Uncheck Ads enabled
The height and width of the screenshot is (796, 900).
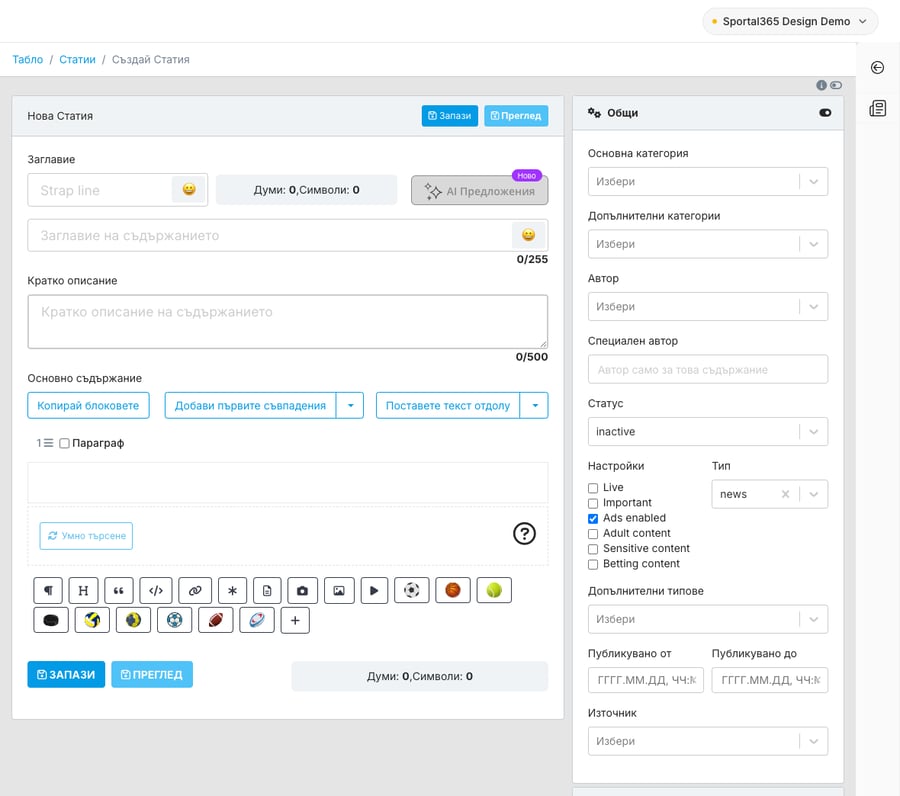coord(593,519)
